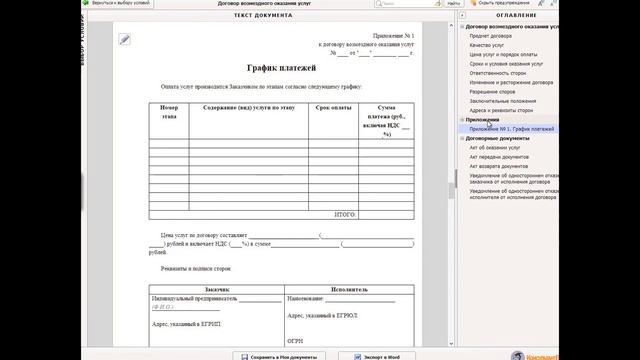Open notice of исполнителя refusal from contract

(513, 194)
